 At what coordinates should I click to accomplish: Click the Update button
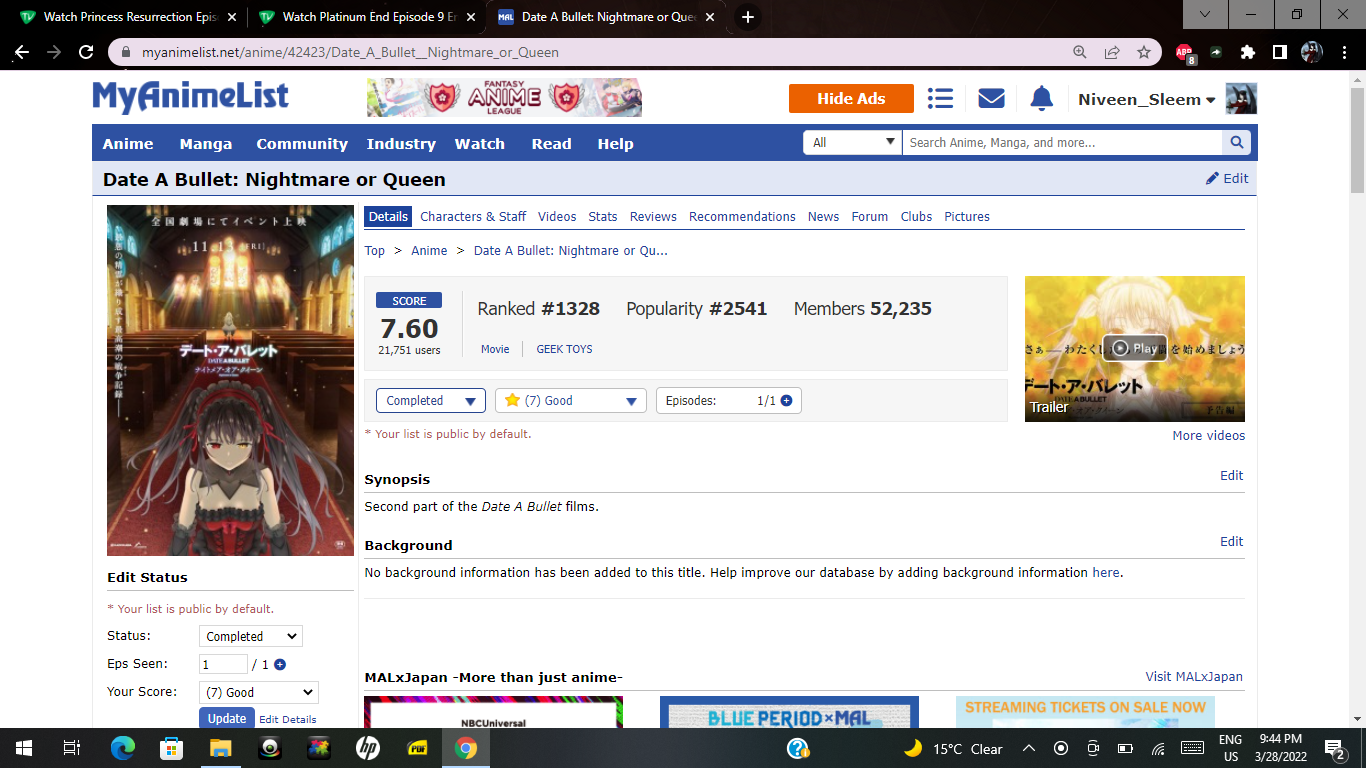227,718
